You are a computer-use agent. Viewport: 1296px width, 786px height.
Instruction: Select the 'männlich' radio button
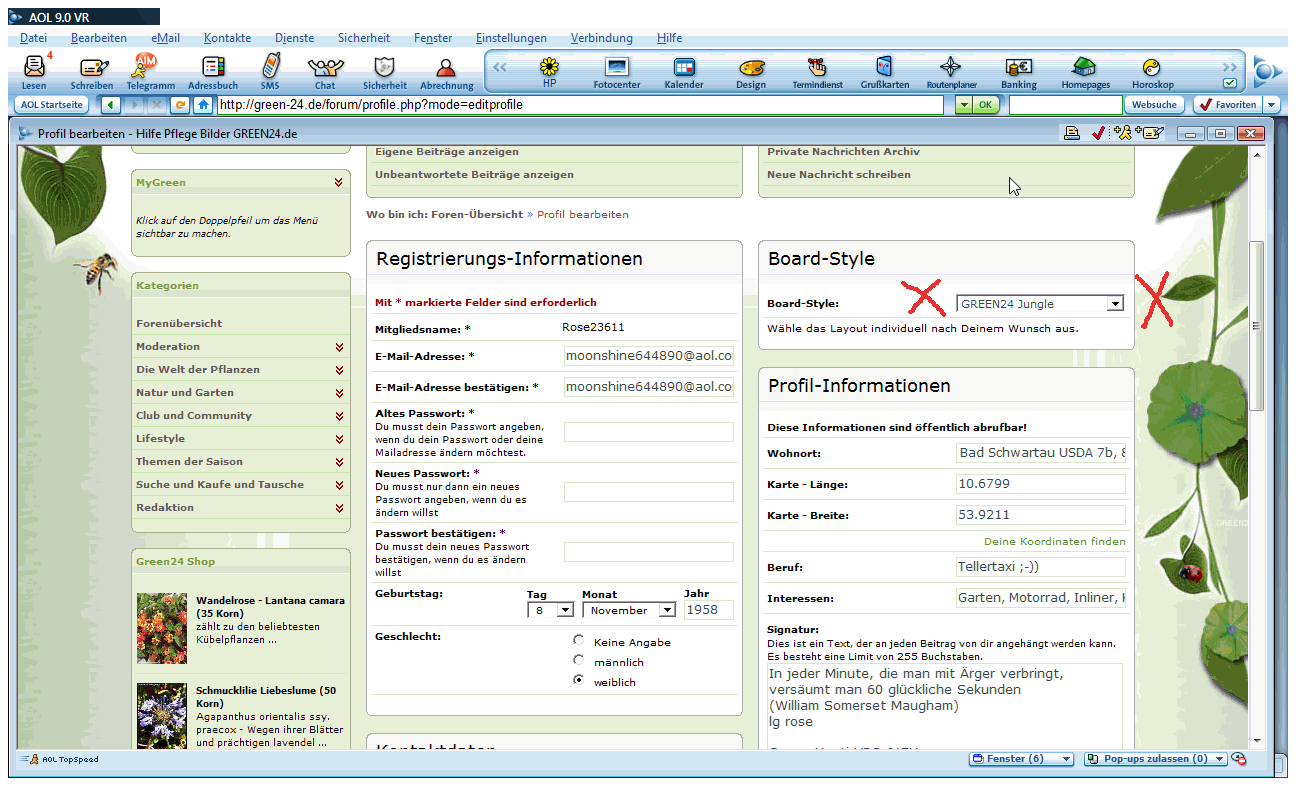(579, 660)
